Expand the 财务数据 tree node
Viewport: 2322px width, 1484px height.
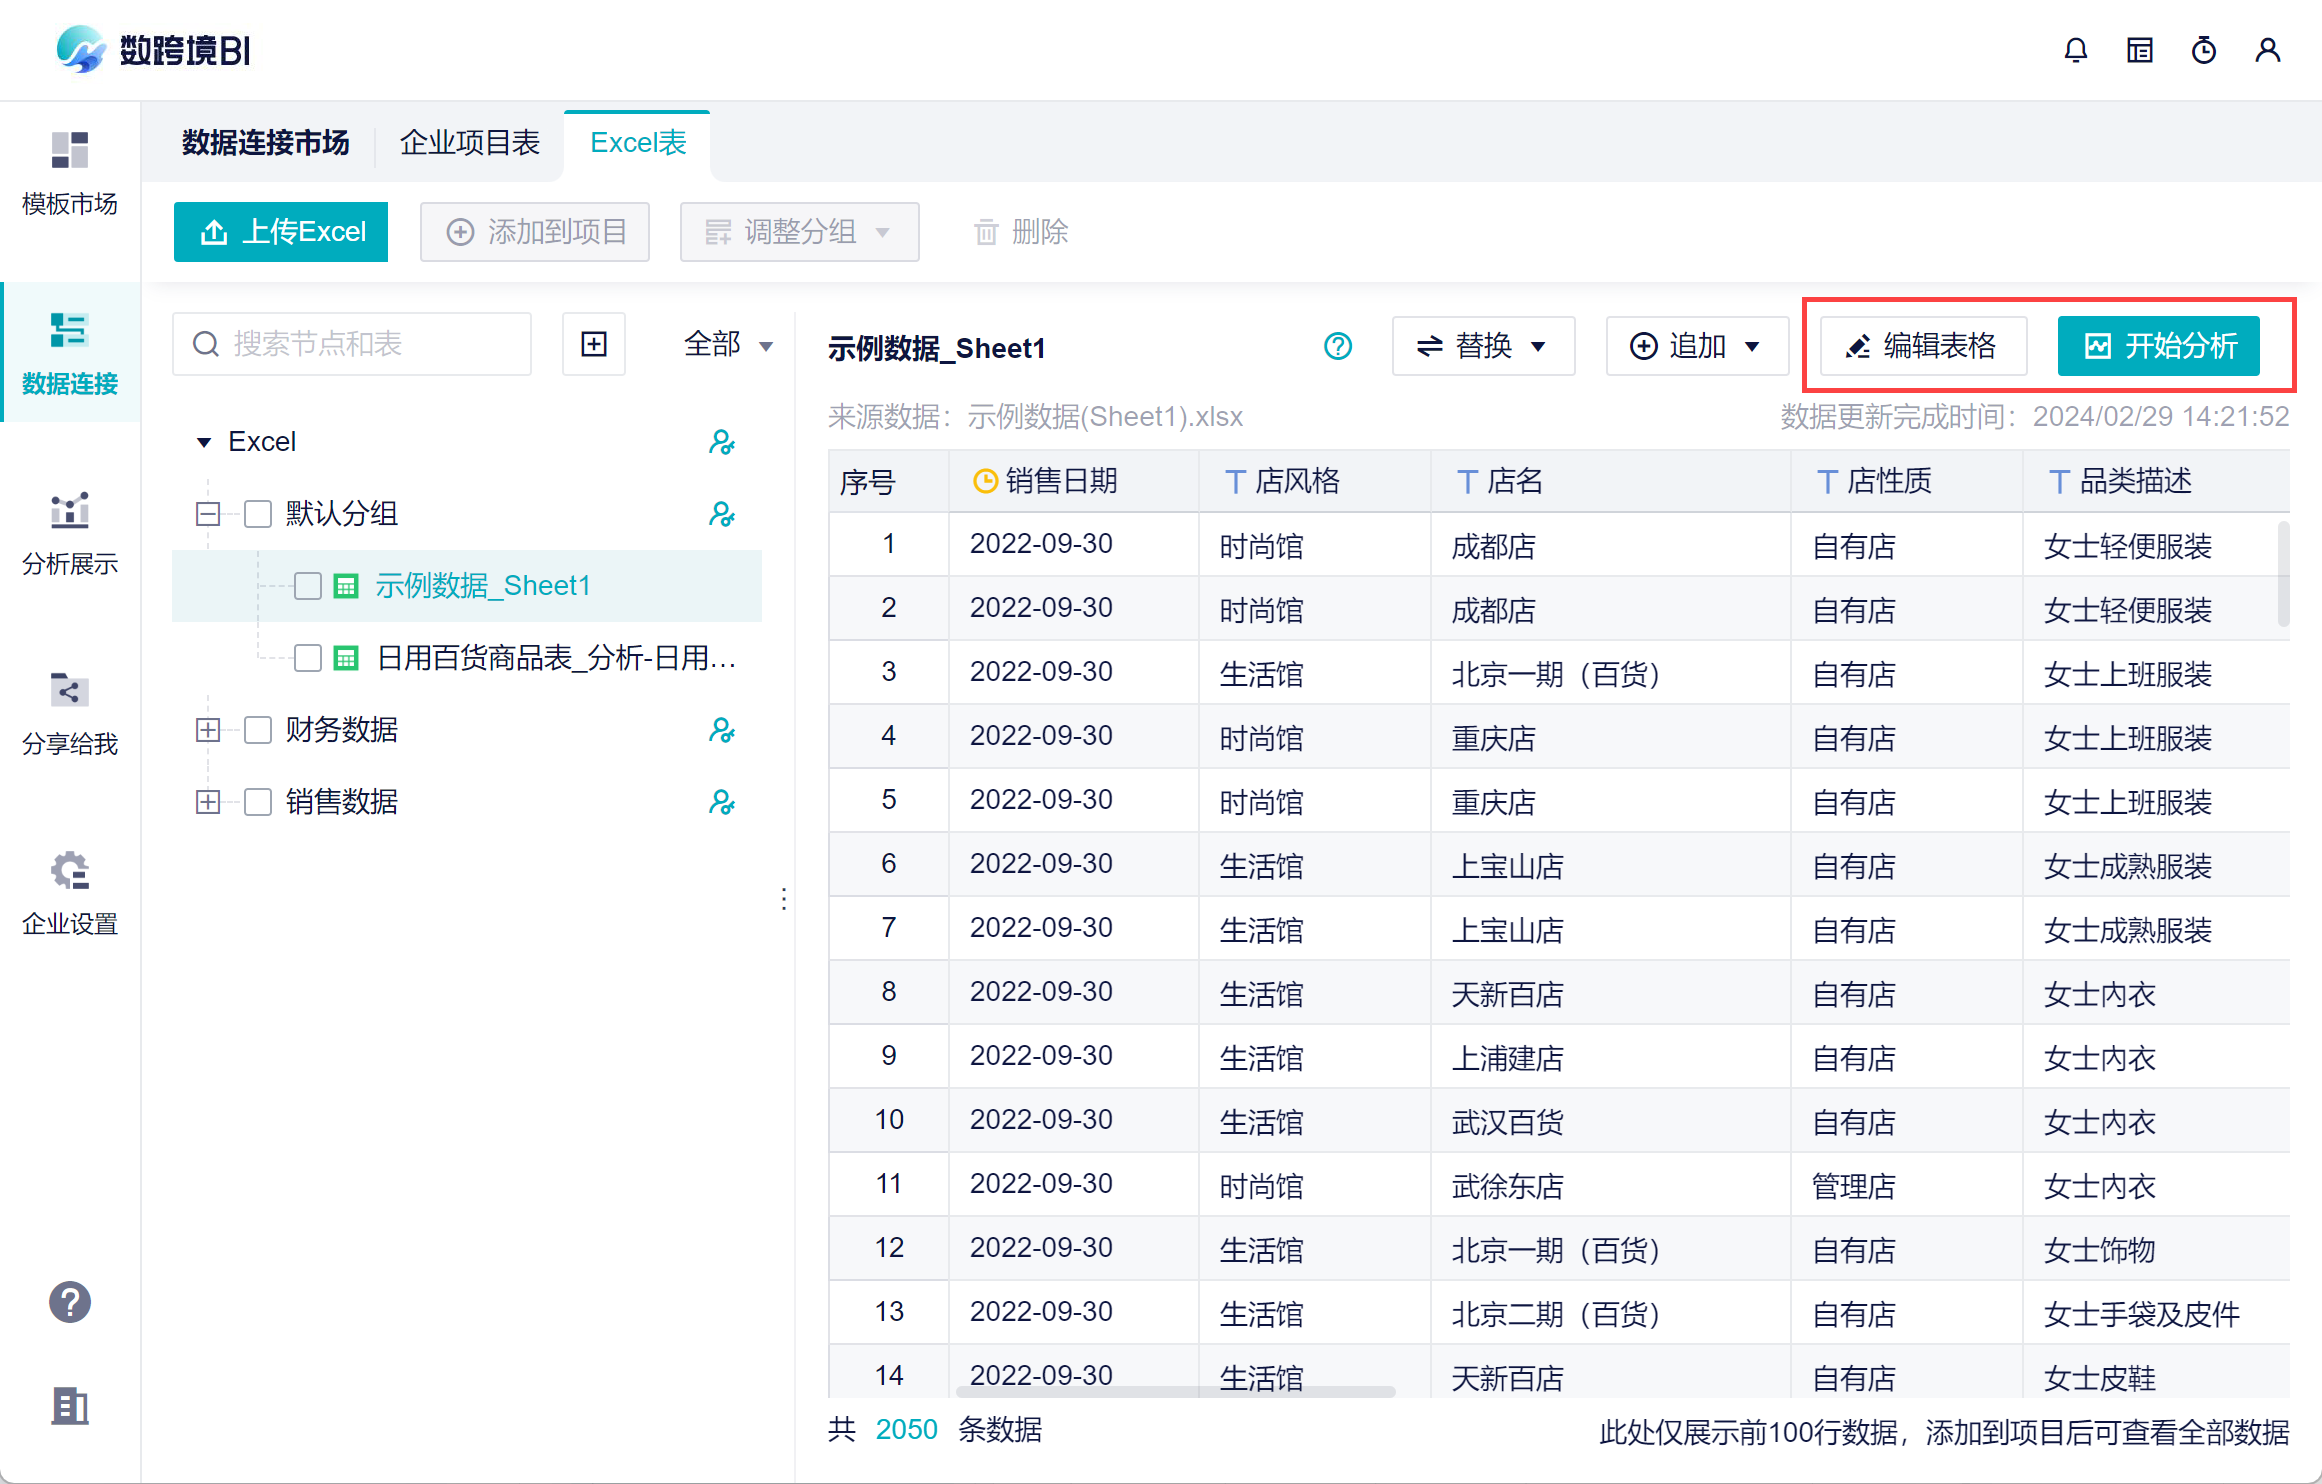point(208,730)
